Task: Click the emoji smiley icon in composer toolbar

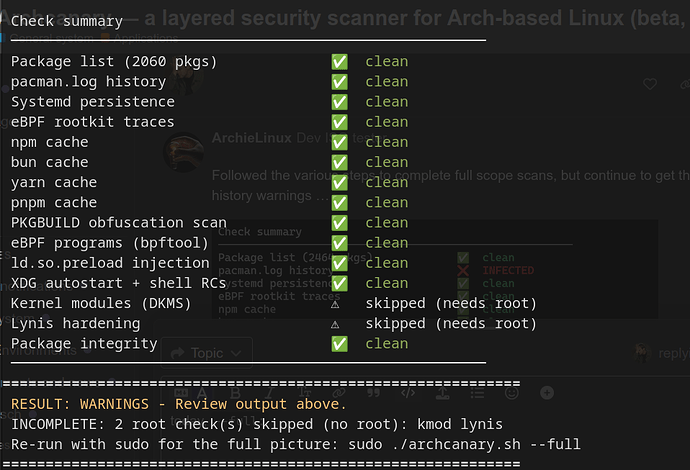Action: [x=512, y=393]
